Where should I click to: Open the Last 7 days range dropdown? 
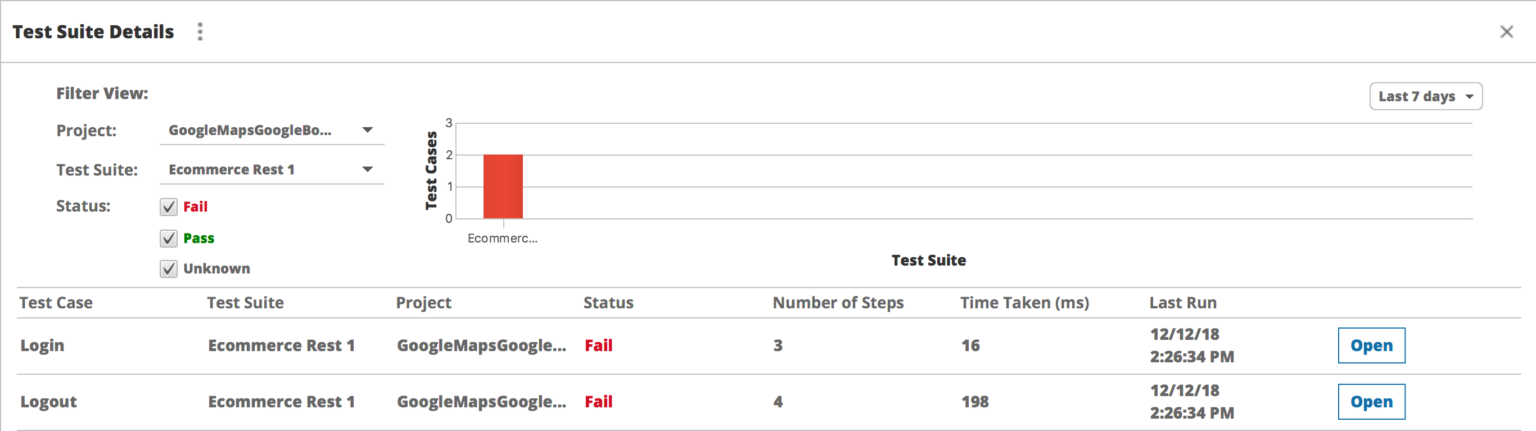[1425, 97]
